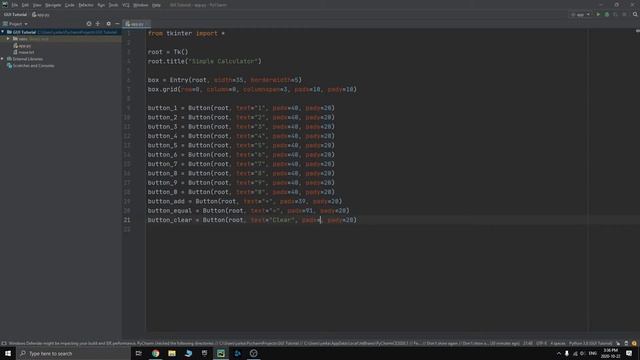Screen dimensions: 640x360
Task: Click UTF-8 encoding in status bar
Action: (x=542, y=344)
